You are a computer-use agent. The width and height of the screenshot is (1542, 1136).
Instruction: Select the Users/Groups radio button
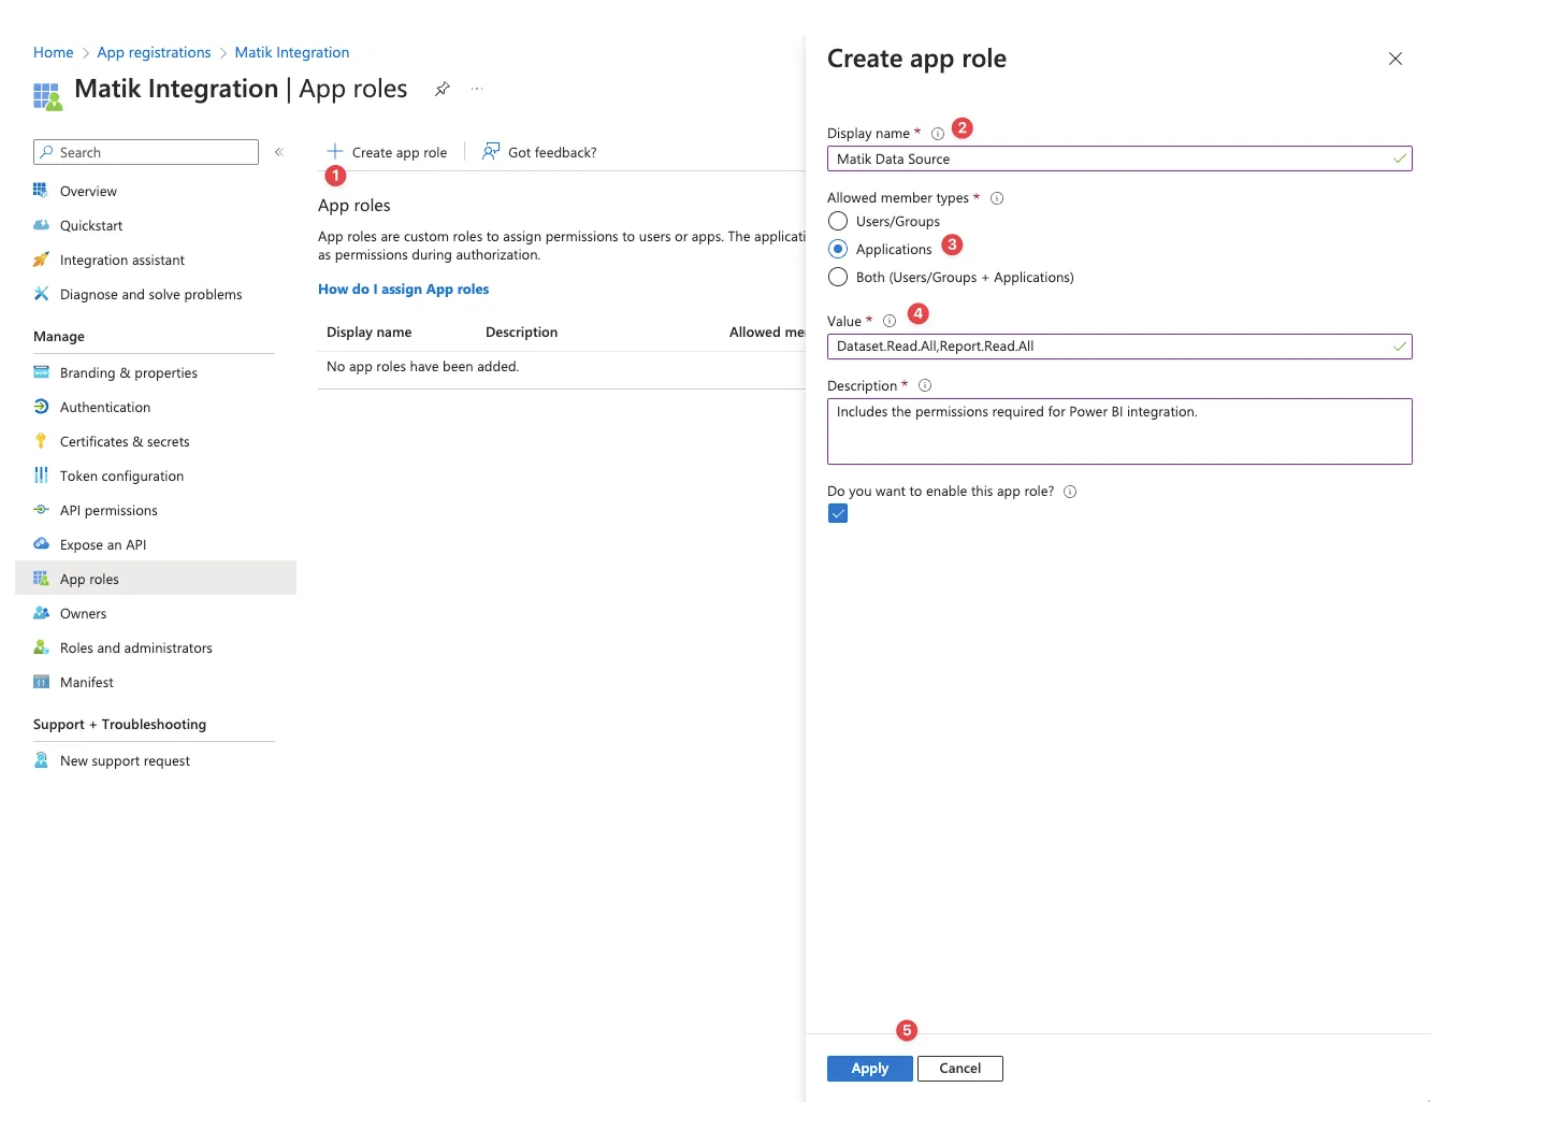pos(838,221)
